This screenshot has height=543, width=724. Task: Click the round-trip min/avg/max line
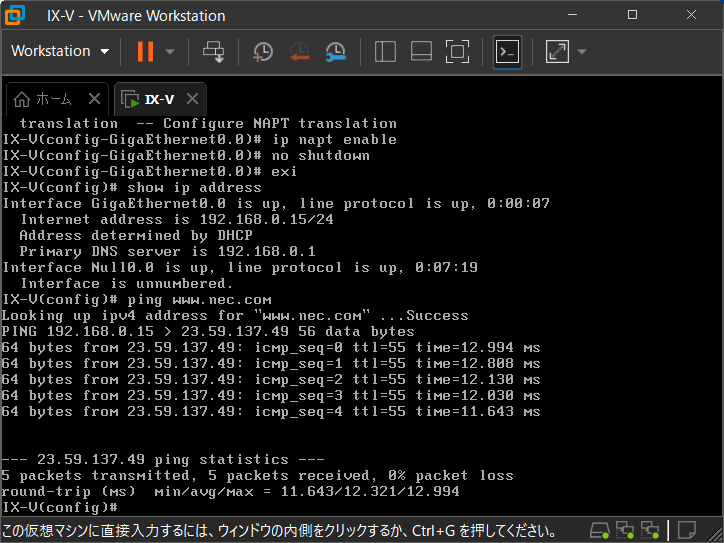coord(230,491)
